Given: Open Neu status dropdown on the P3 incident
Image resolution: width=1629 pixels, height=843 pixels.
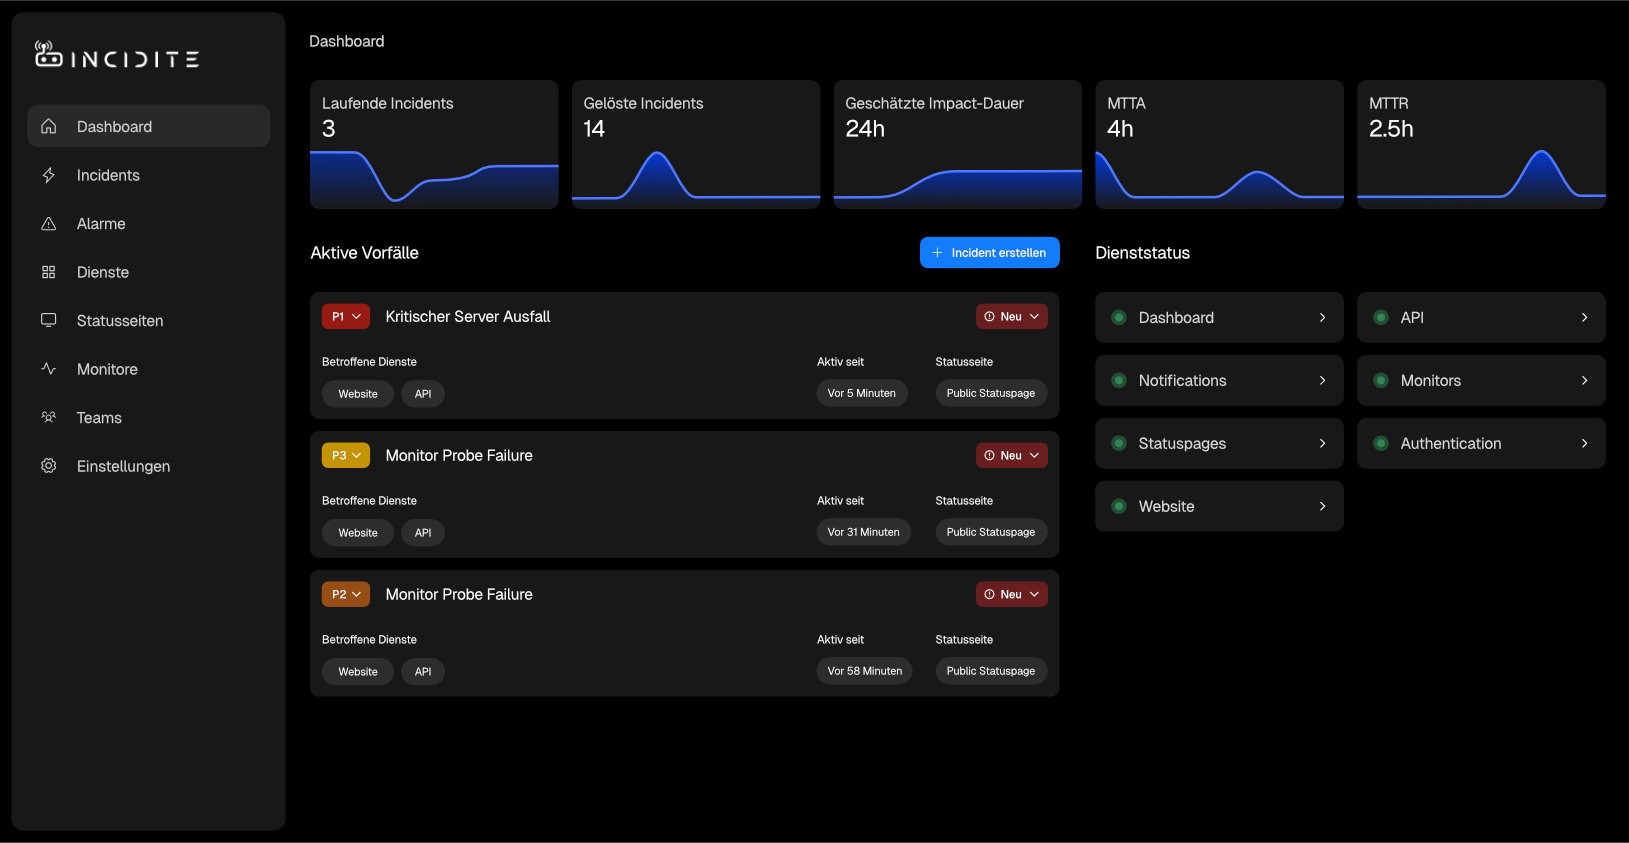Looking at the screenshot, I should coord(1012,455).
